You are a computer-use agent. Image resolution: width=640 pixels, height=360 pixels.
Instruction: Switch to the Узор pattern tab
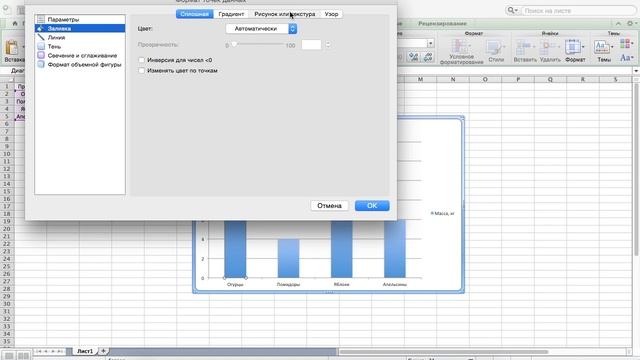[x=331, y=14]
